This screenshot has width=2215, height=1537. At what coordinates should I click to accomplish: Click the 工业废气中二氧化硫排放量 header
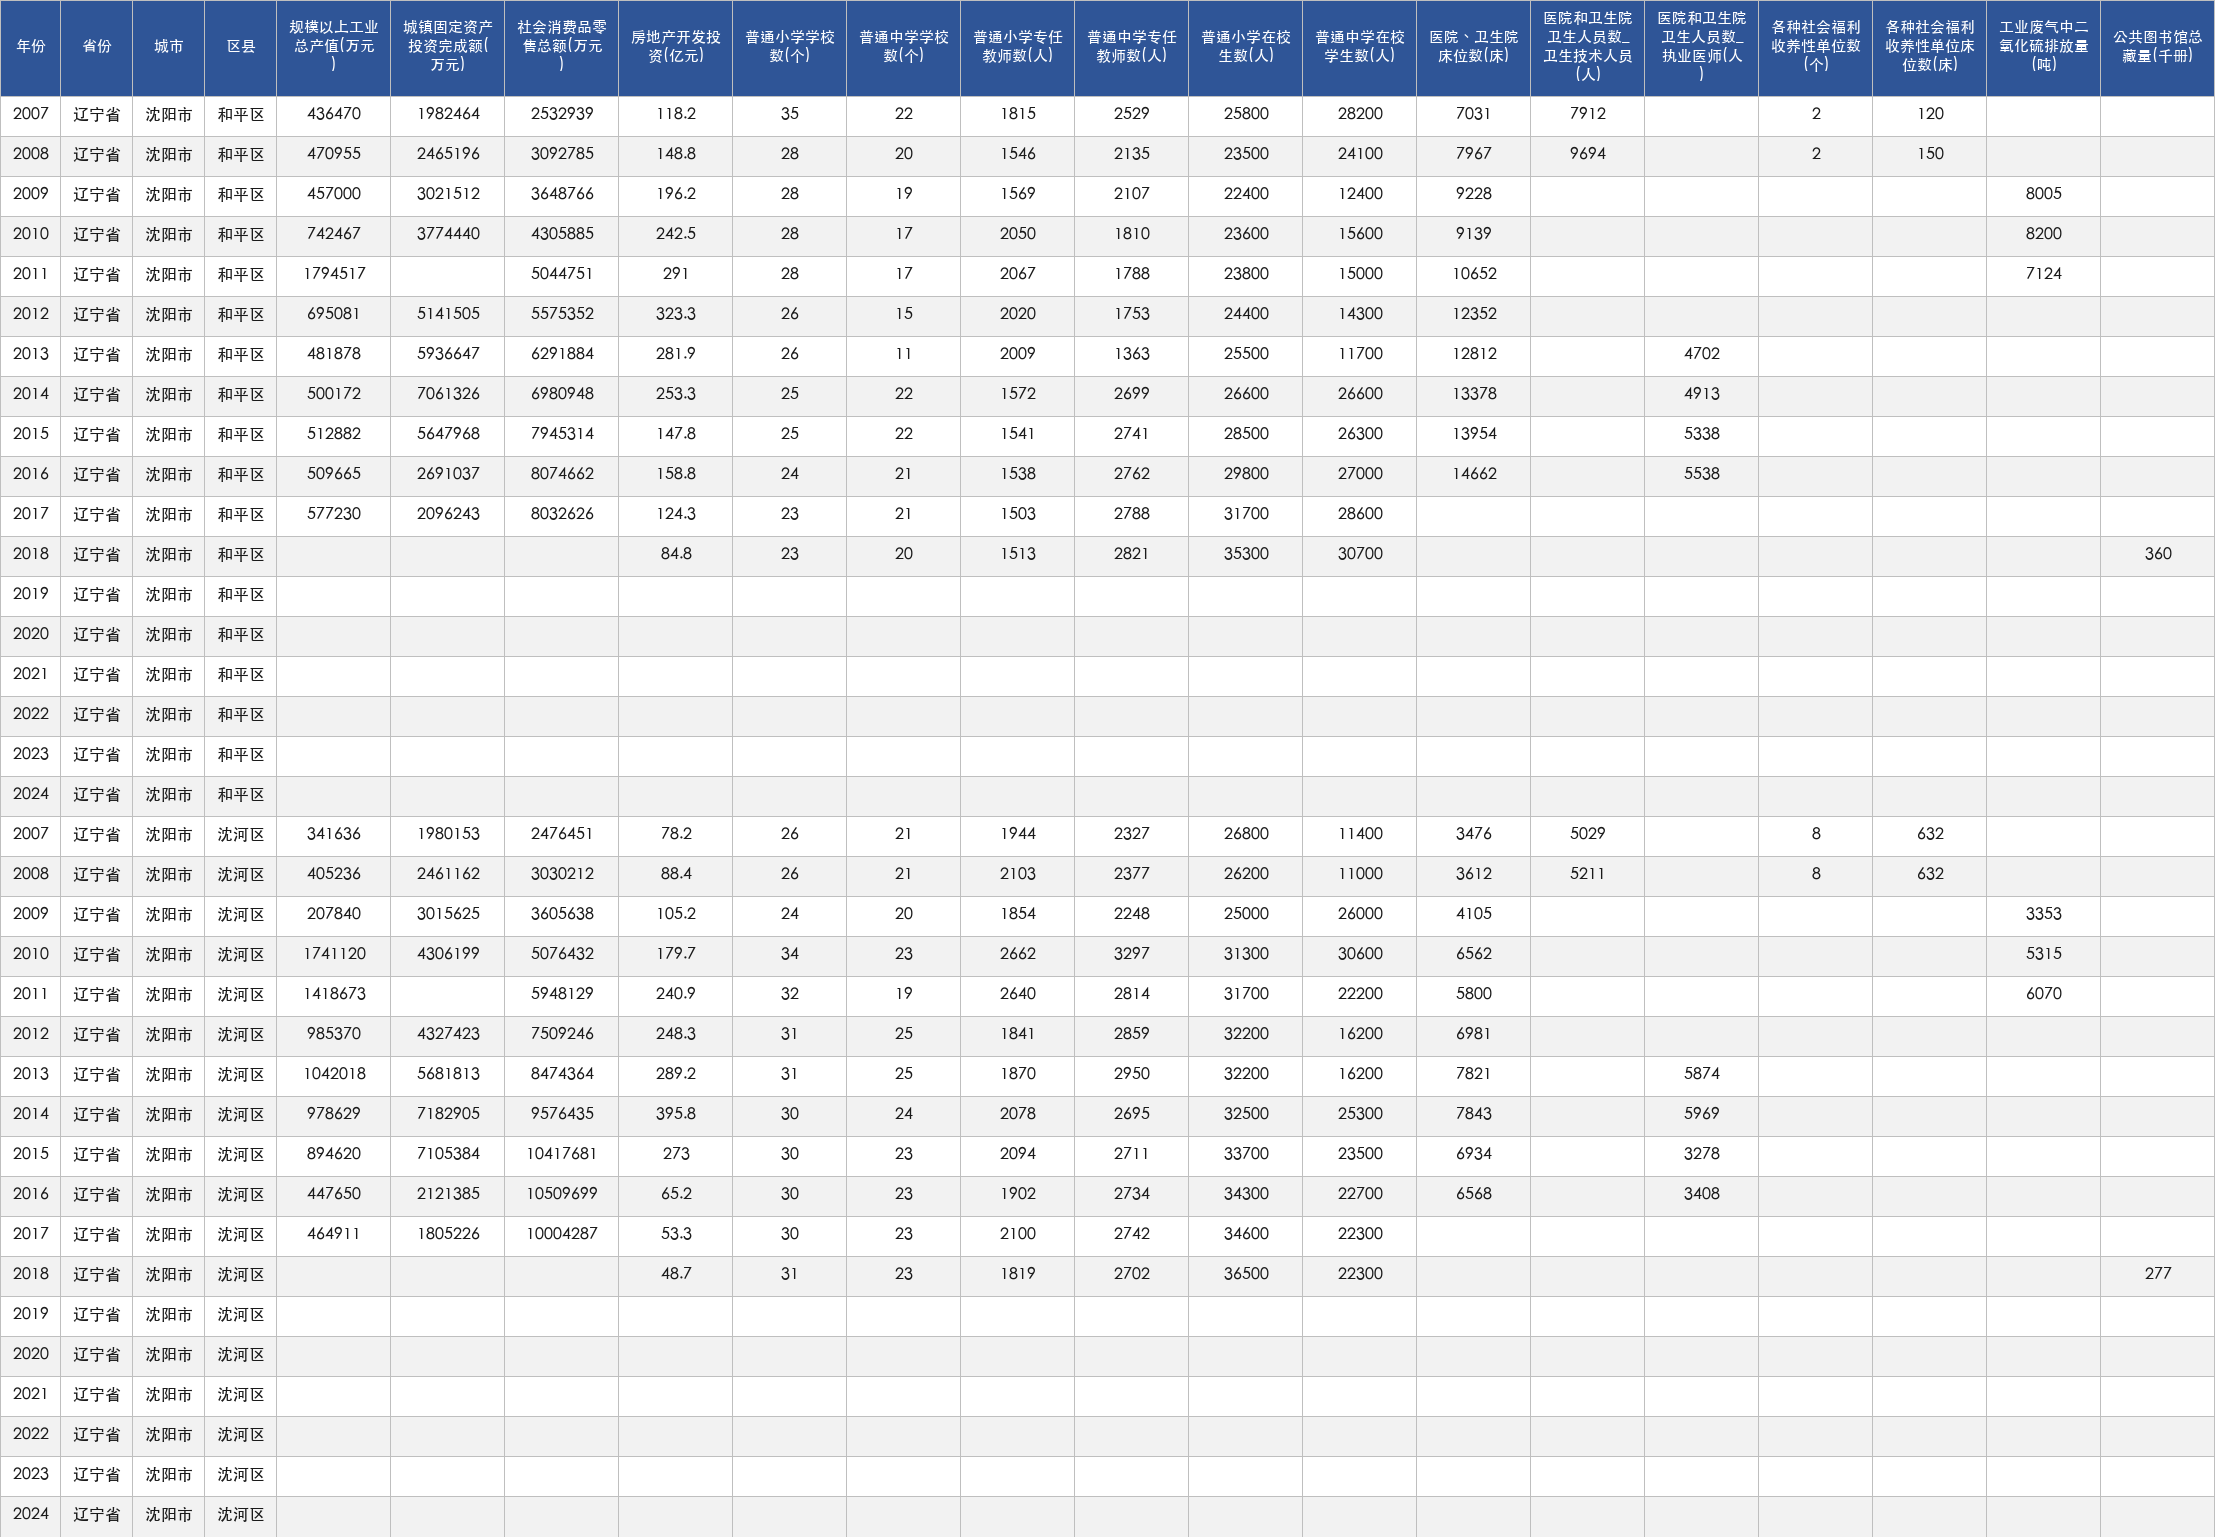click(2043, 47)
